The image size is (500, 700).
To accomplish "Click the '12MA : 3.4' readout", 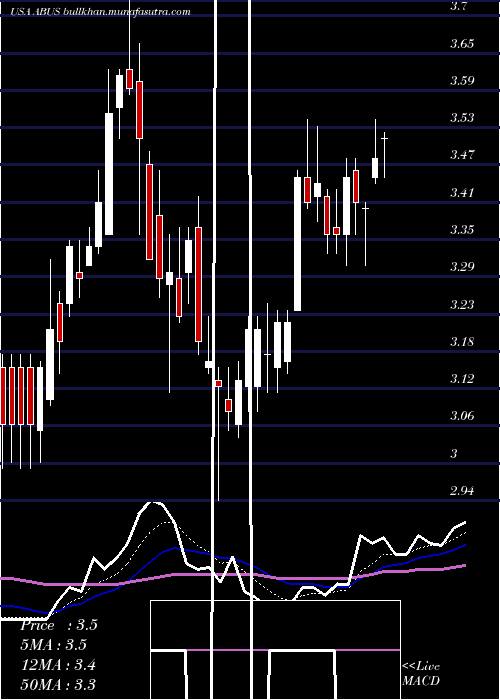I will coord(58,665).
